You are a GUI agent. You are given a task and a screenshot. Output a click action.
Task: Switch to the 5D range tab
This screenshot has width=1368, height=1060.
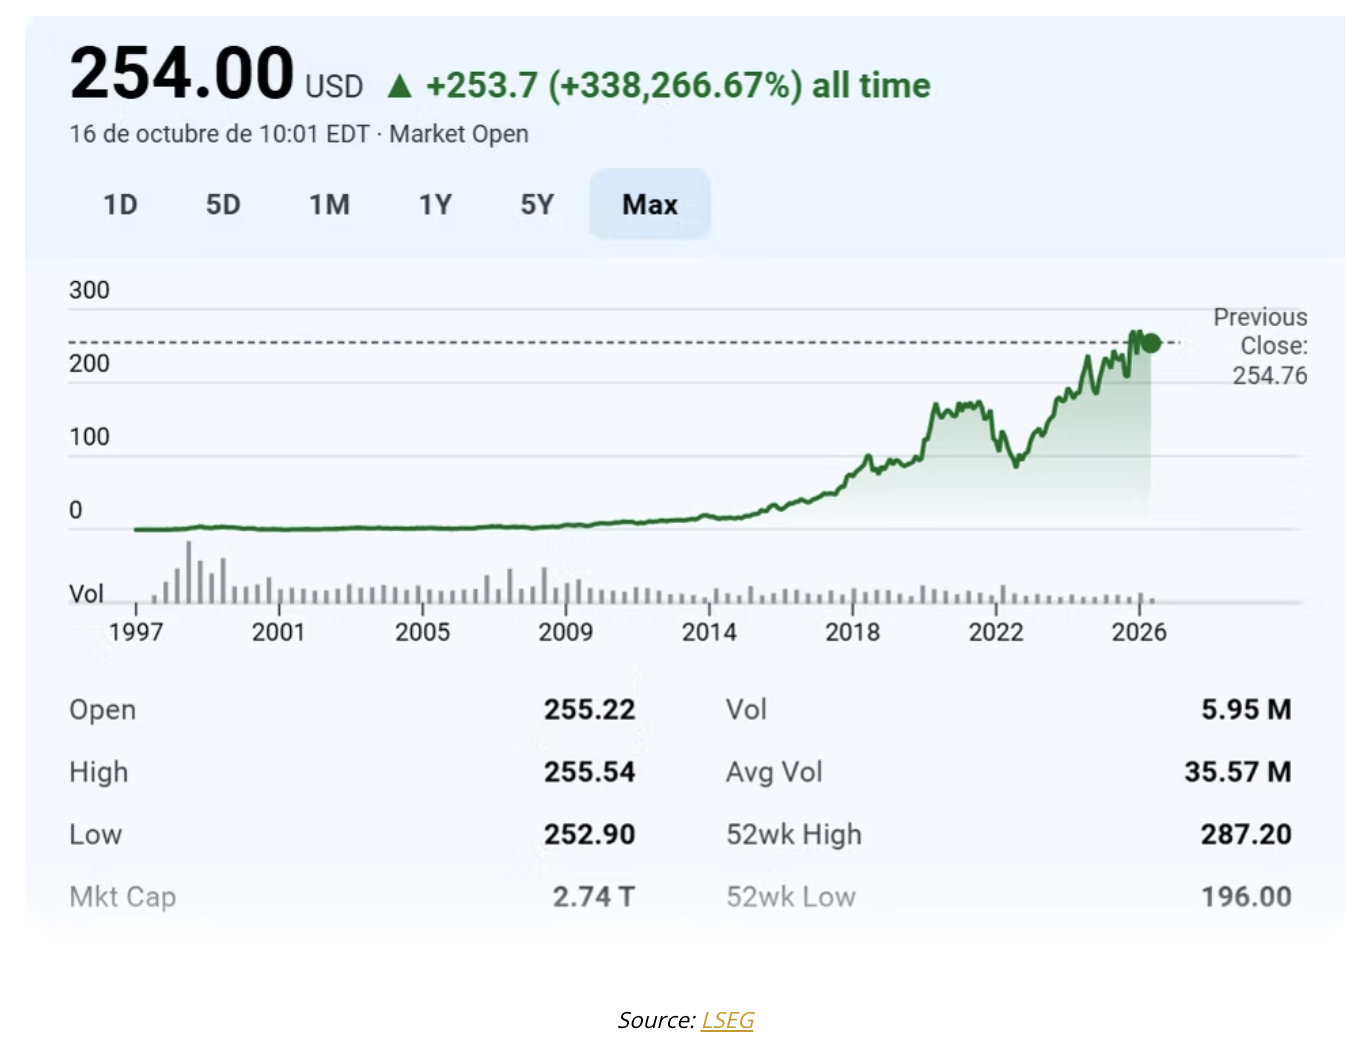(x=223, y=205)
